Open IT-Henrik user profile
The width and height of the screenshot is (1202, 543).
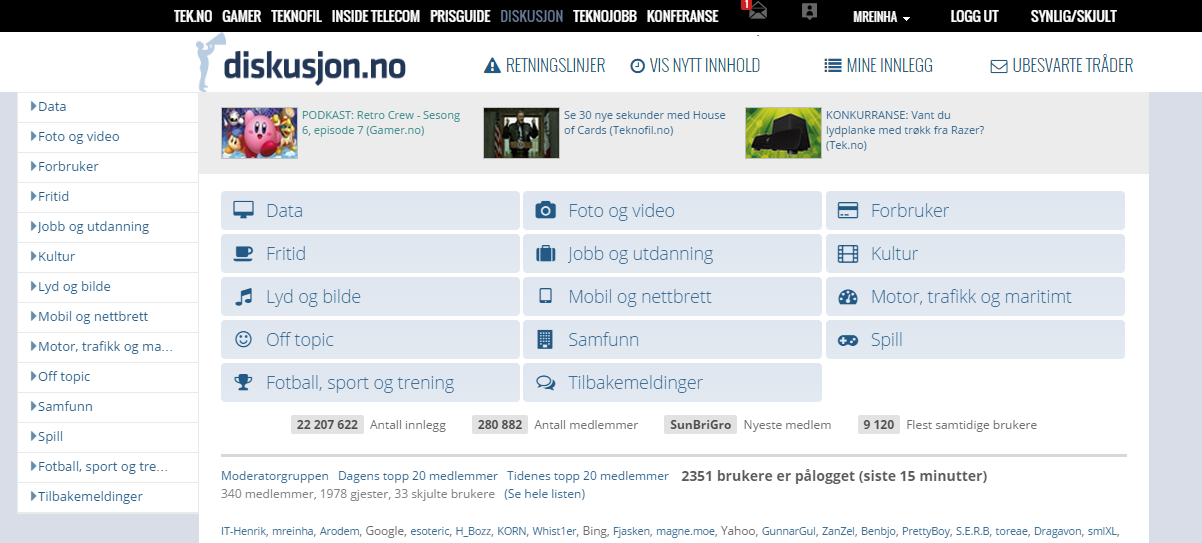244,532
